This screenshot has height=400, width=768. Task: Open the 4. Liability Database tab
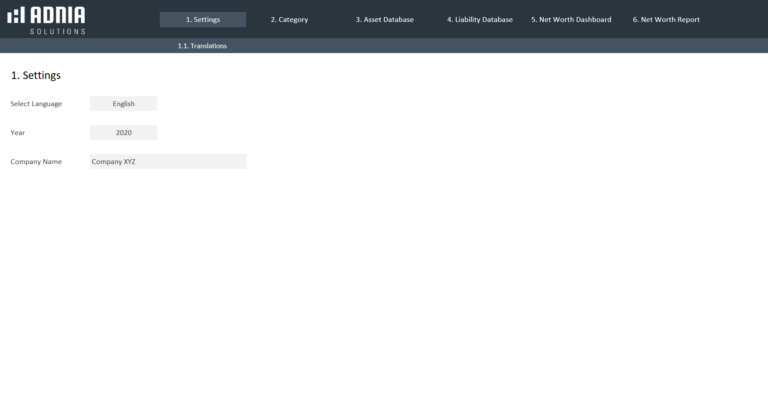[x=479, y=20]
